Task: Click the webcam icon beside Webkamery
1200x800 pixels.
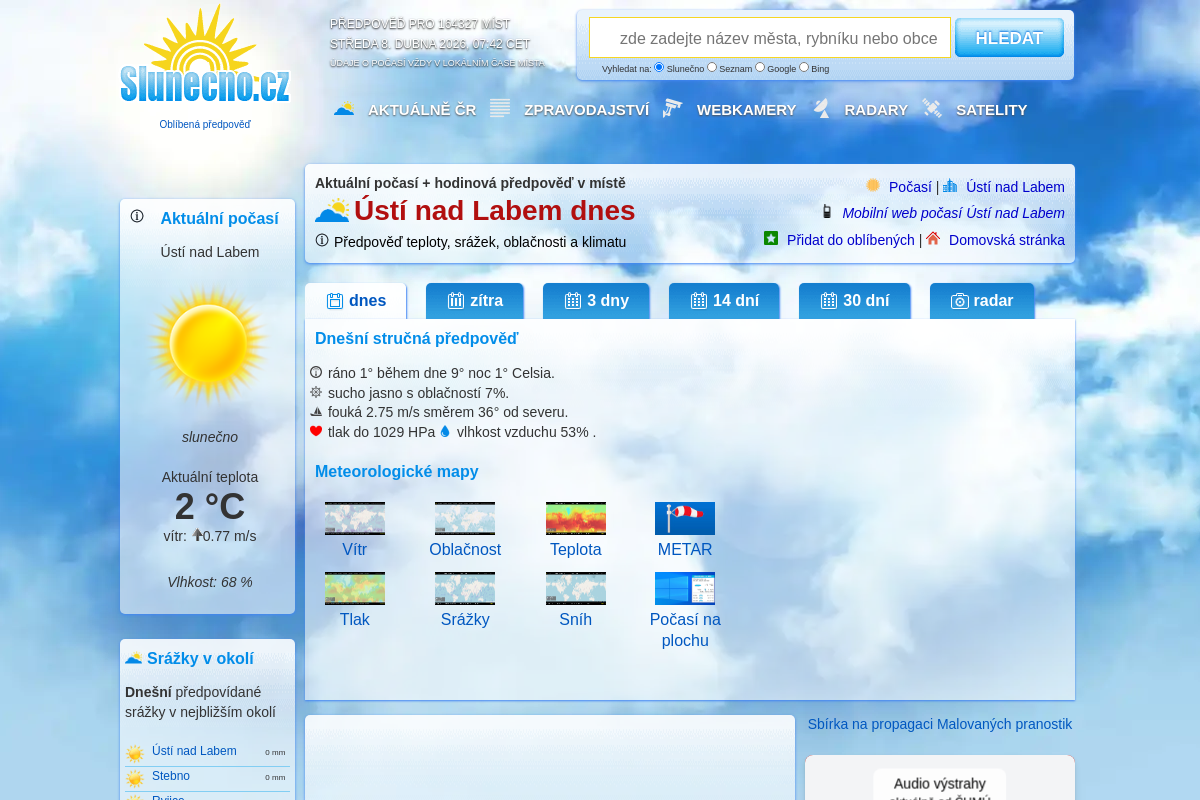Action: pyautogui.click(x=672, y=109)
